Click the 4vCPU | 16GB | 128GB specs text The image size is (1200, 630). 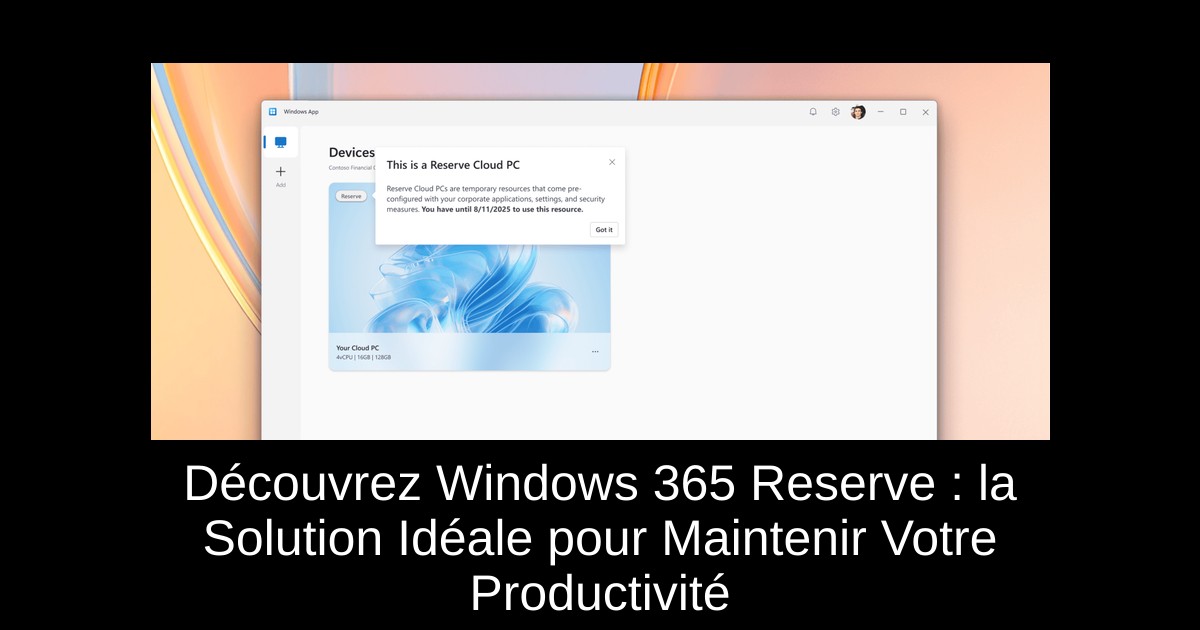click(x=364, y=357)
